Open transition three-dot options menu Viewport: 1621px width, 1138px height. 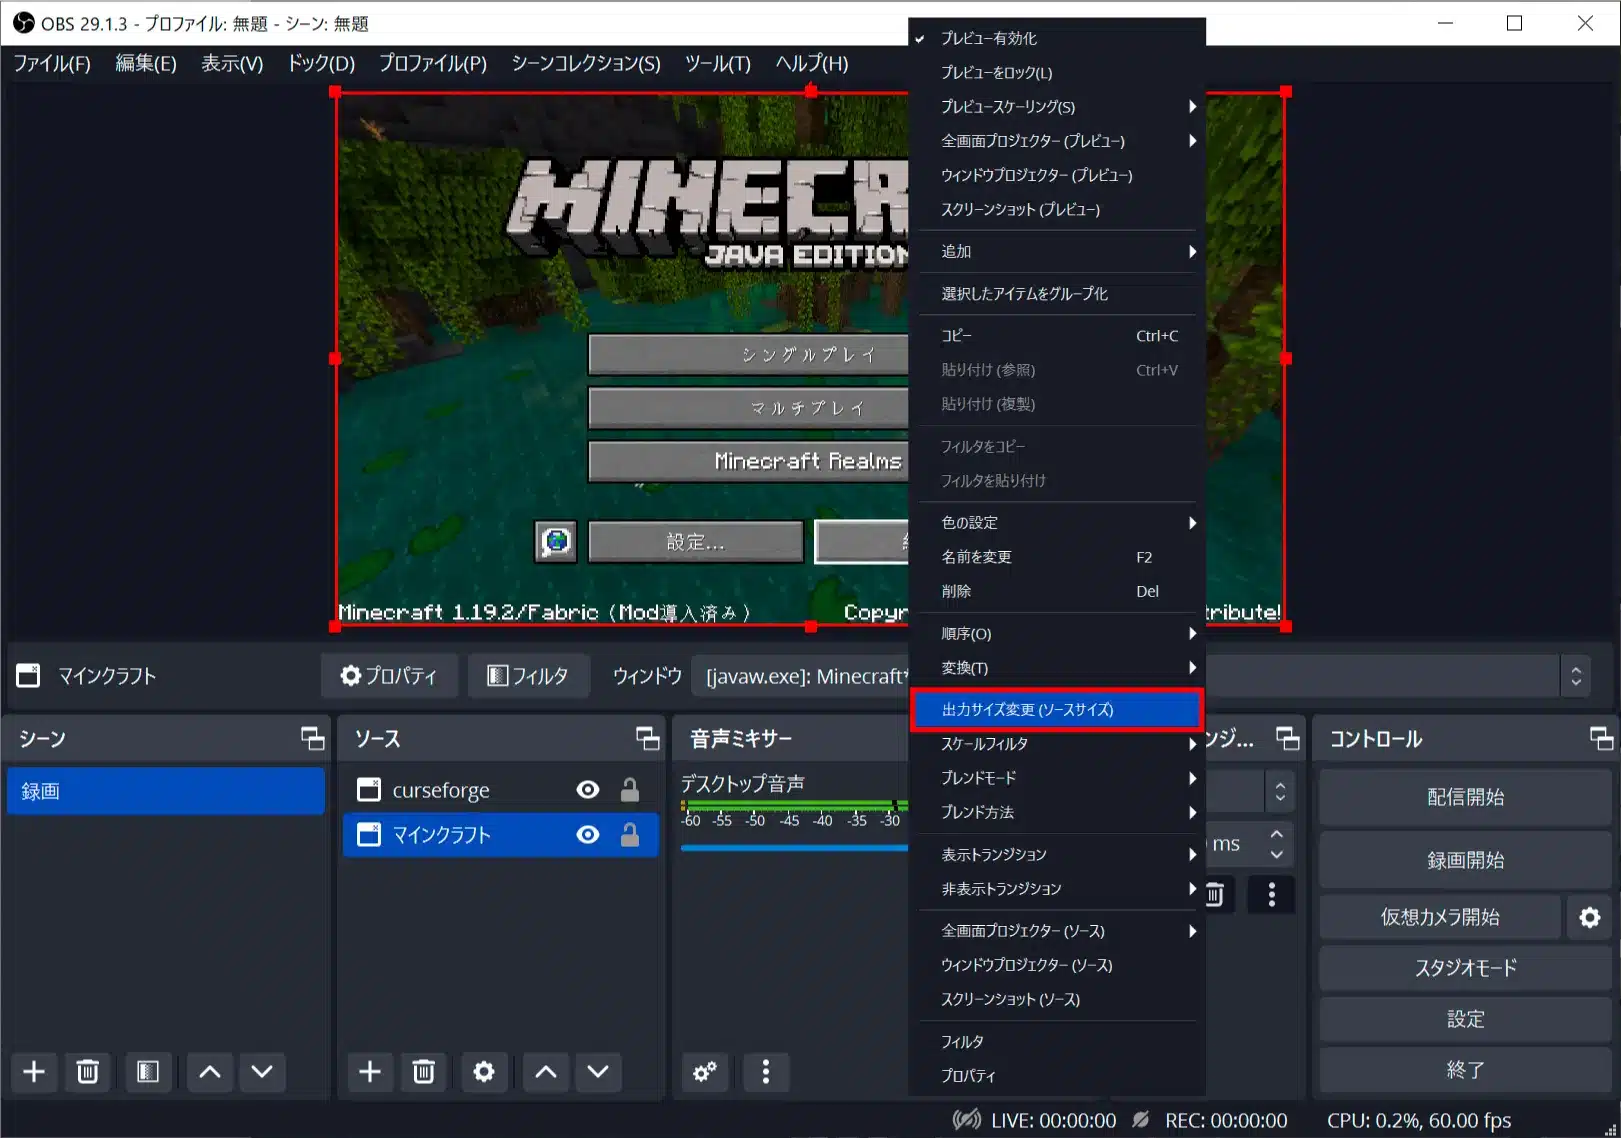pos(1271,894)
